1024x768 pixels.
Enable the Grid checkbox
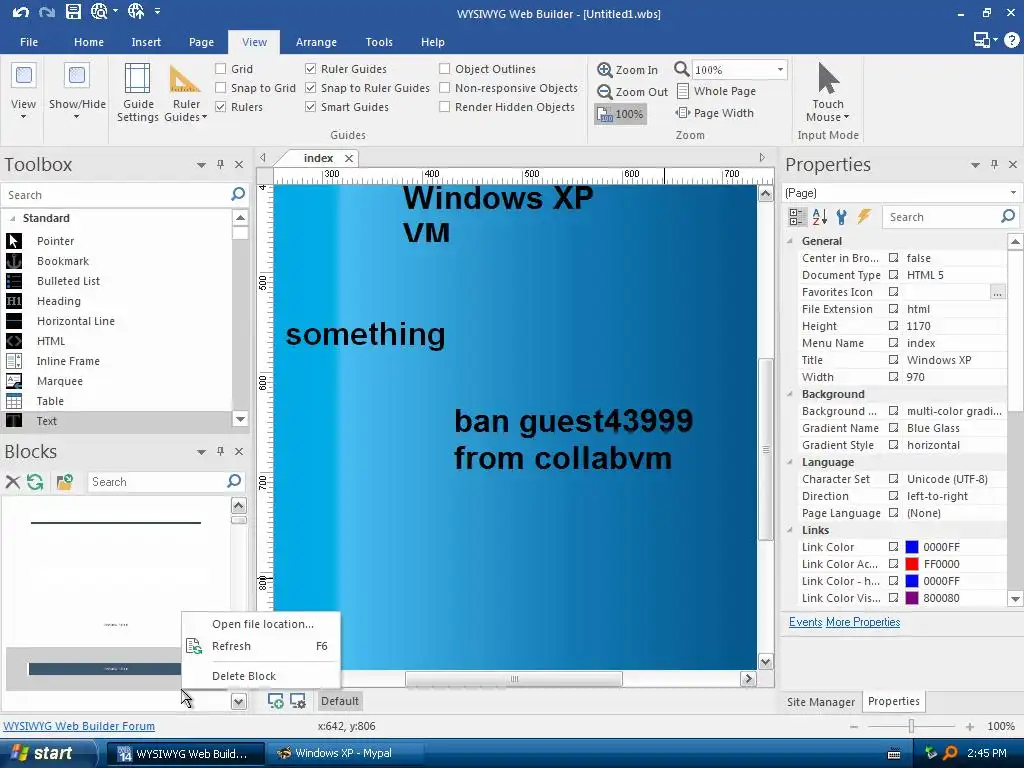pyautogui.click(x=221, y=69)
